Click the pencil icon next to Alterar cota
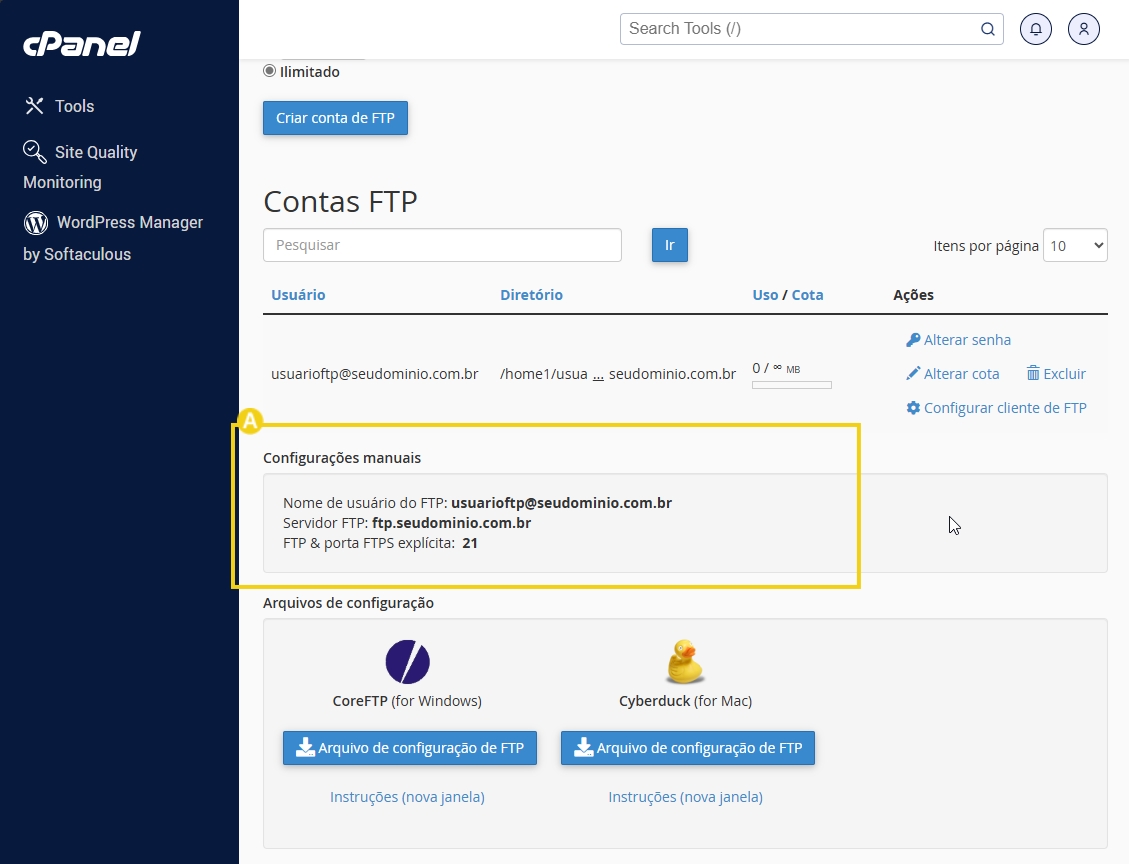This screenshot has height=864, width=1129. click(x=913, y=373)
